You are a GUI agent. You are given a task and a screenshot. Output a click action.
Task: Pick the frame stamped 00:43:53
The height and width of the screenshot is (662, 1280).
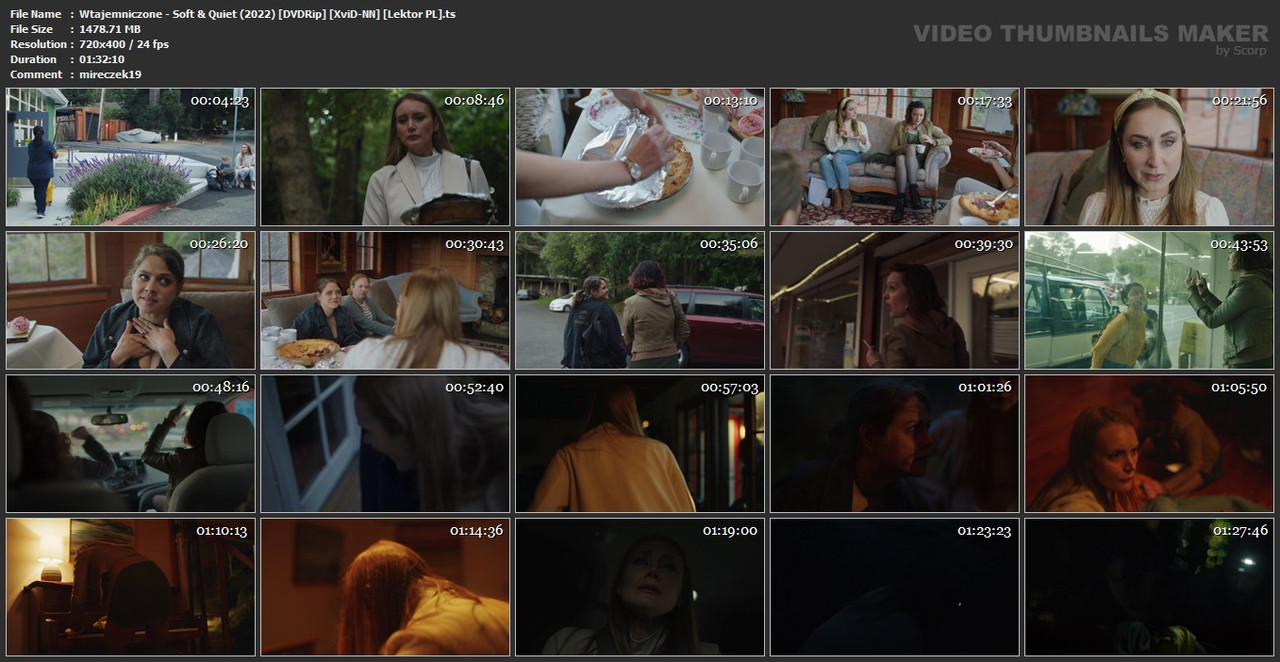1149,300
